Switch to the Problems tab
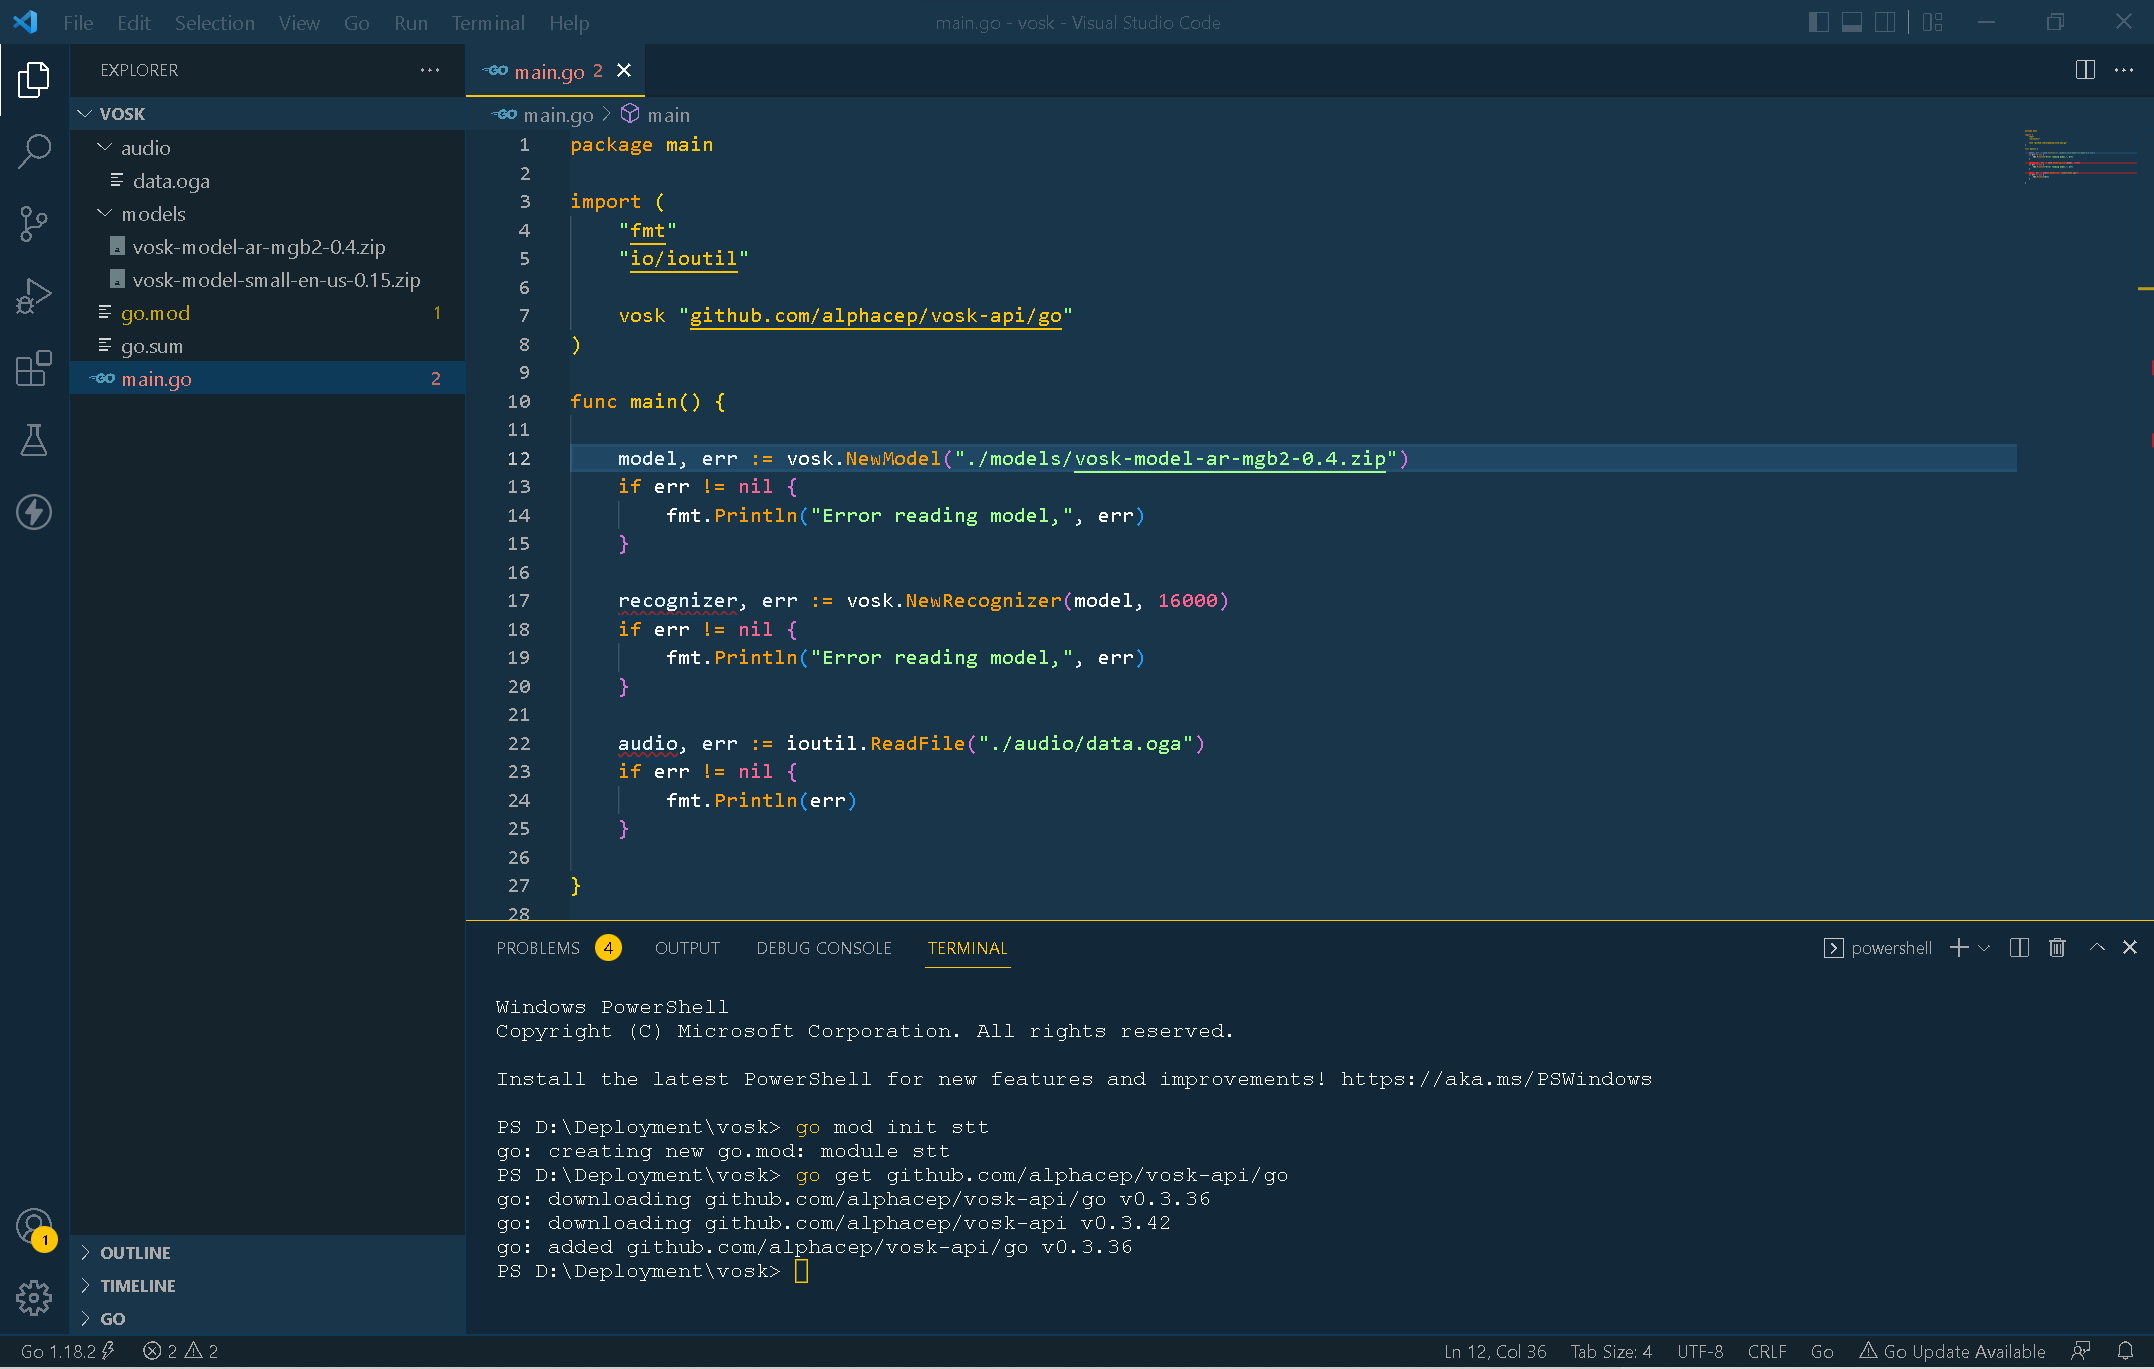This screenshot has height=1369, width=2154. pos(538,947)
